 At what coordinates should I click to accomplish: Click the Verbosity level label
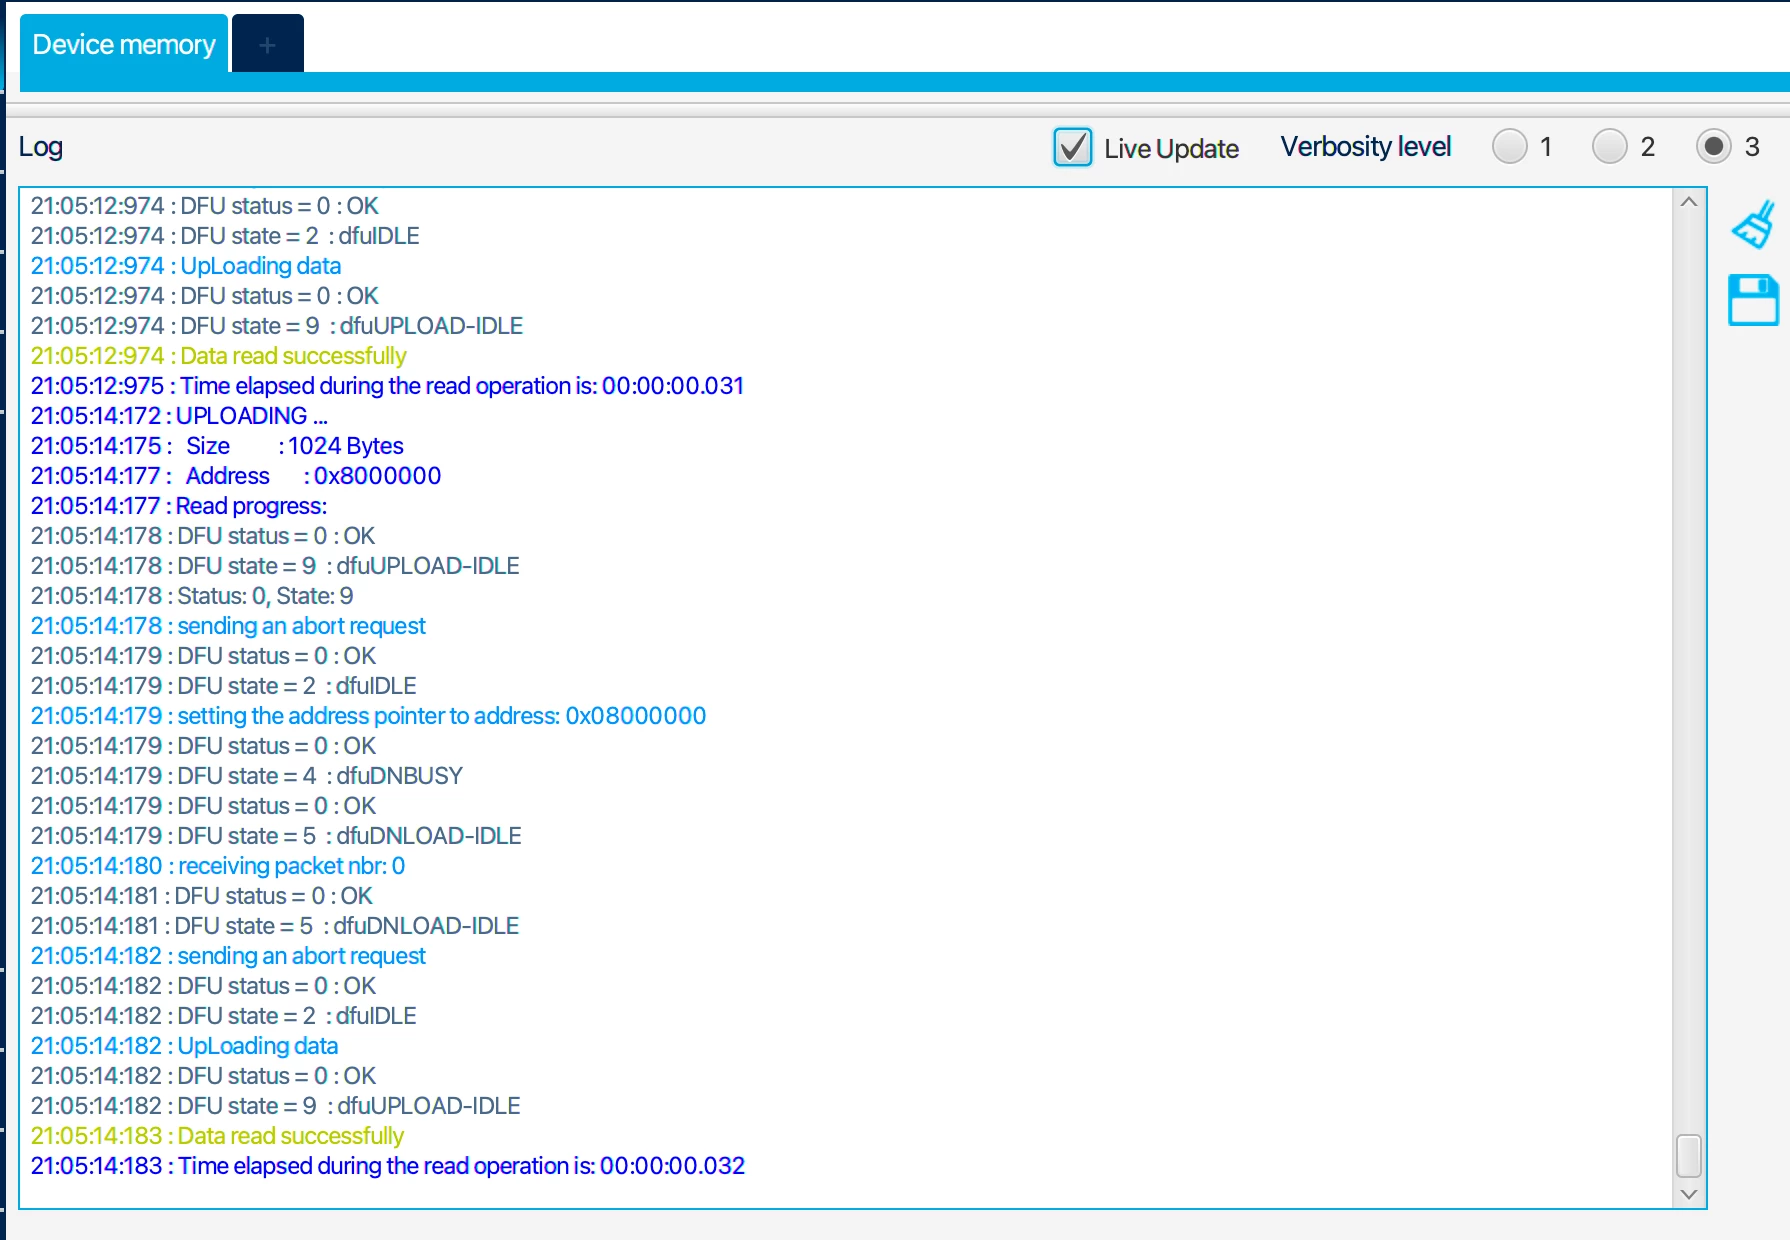click(x=1365, y=147)
